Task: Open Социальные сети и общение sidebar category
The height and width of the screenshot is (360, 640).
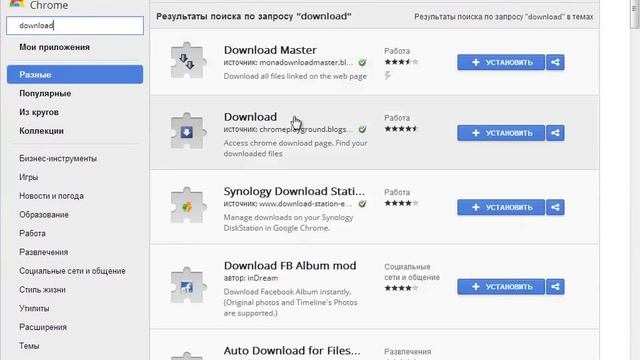Action: point(72,271)
